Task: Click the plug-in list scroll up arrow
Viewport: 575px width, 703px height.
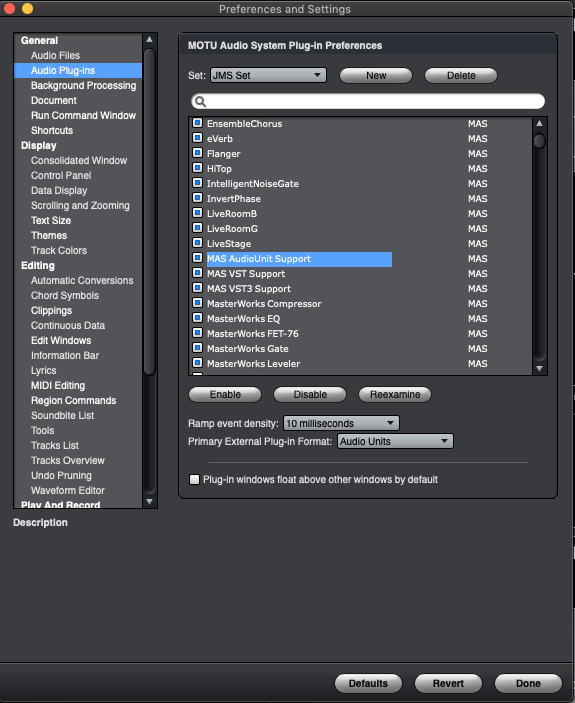Action: click(x=540, y=123)
